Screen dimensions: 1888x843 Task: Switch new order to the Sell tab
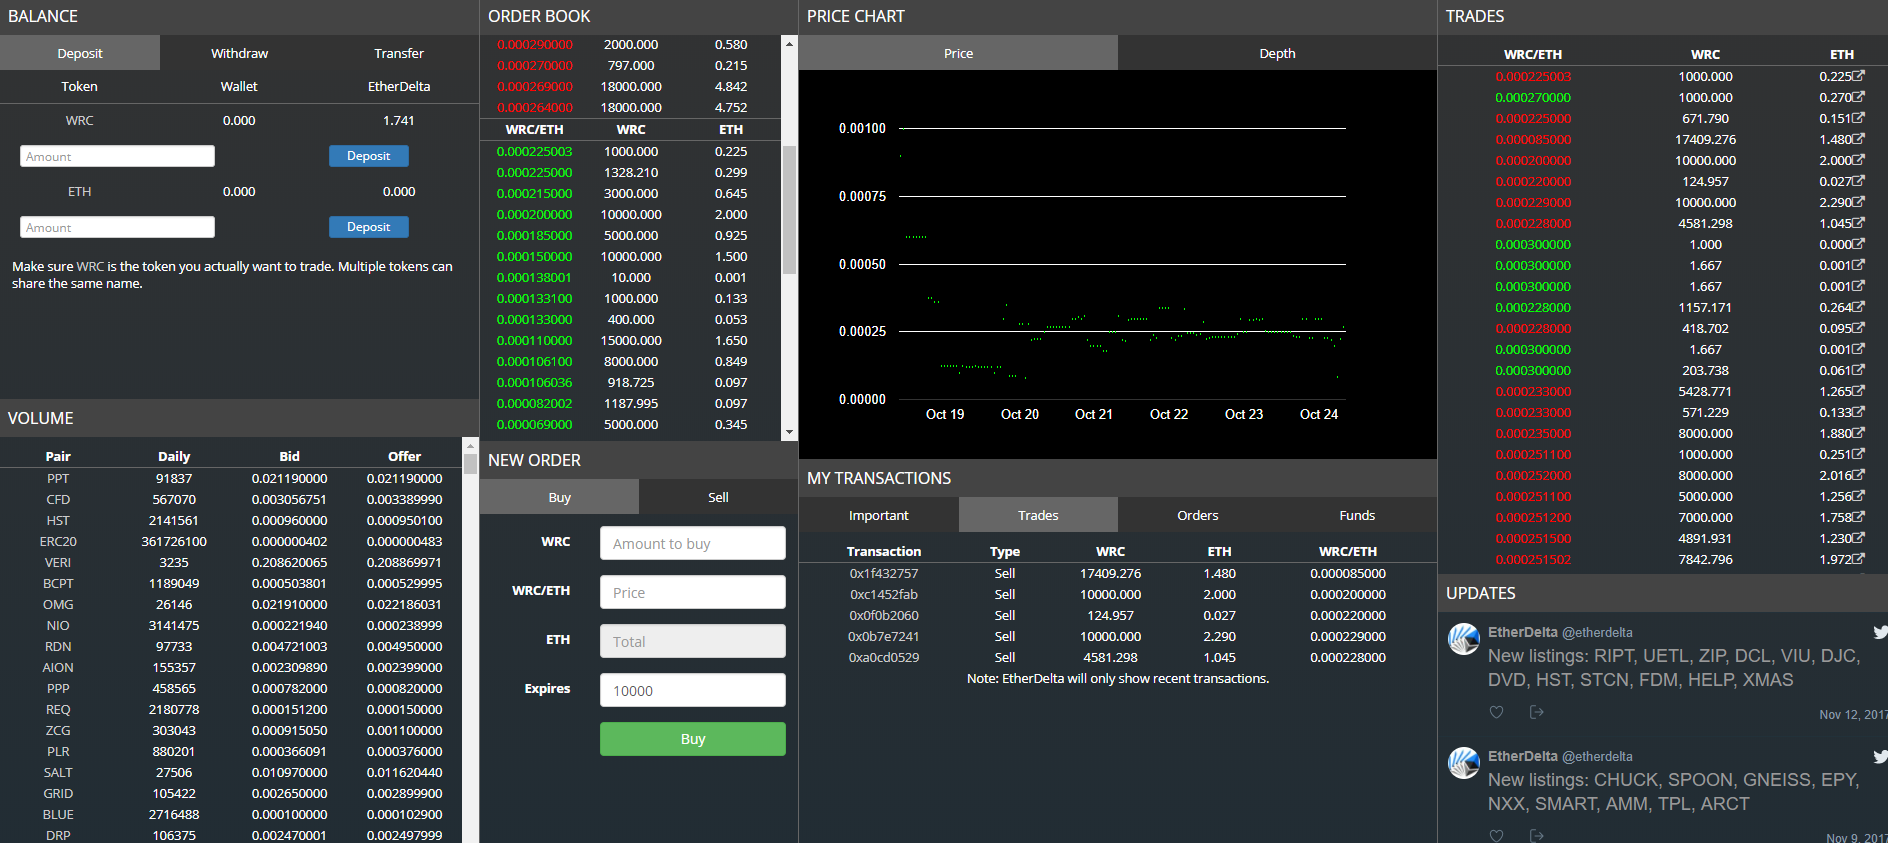(x=718, y=497)
